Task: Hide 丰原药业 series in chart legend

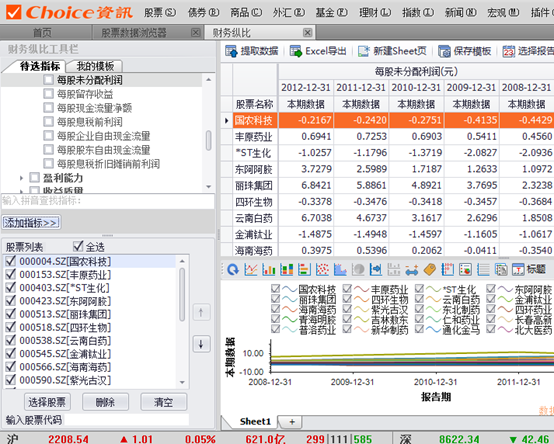Action: (347, 289)
